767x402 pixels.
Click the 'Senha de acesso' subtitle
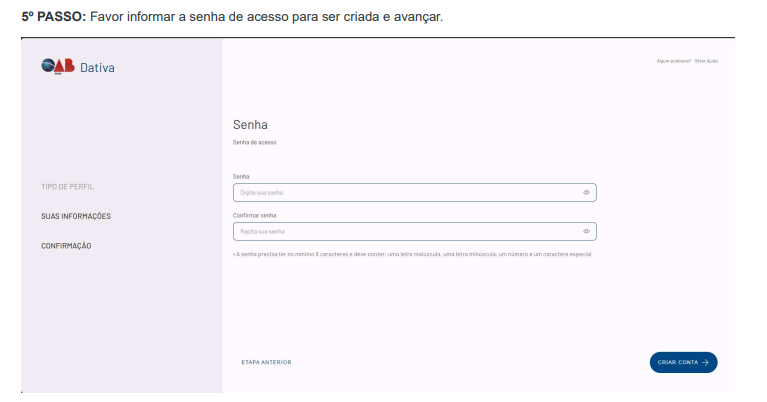[x=254, y=143]
